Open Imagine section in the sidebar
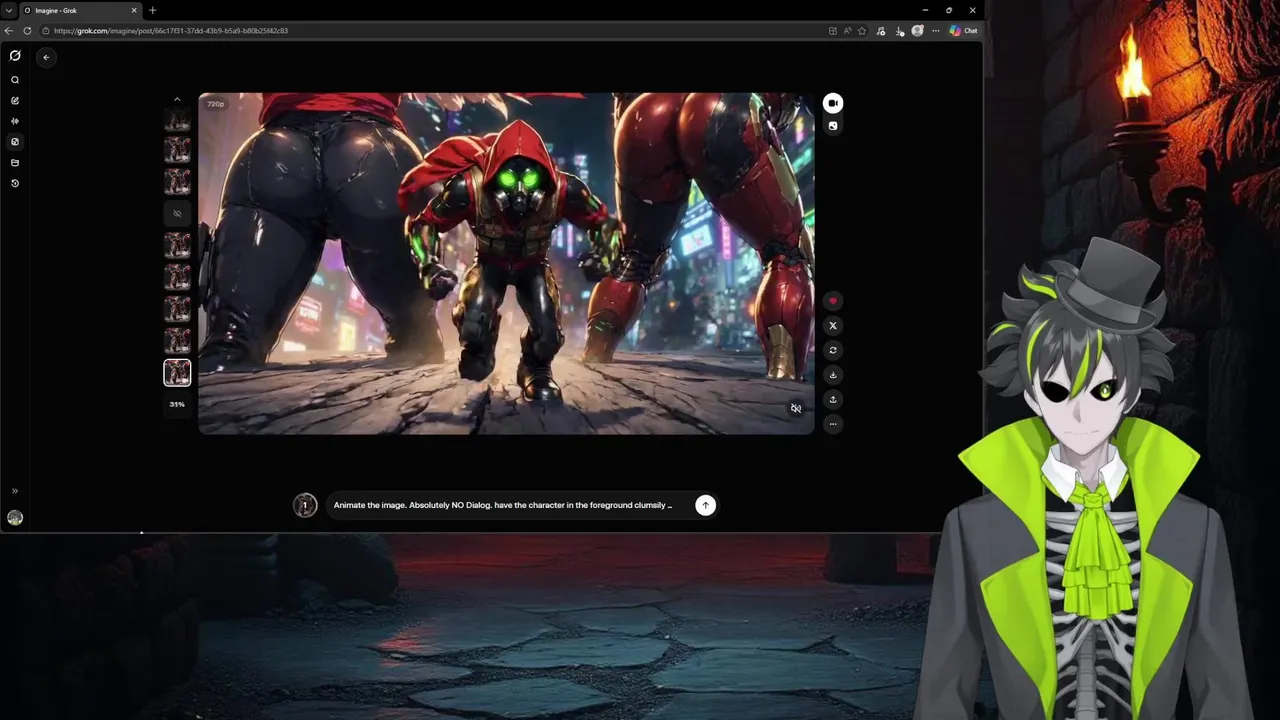Screen dimensions: 1280x720 pos(15,142)
